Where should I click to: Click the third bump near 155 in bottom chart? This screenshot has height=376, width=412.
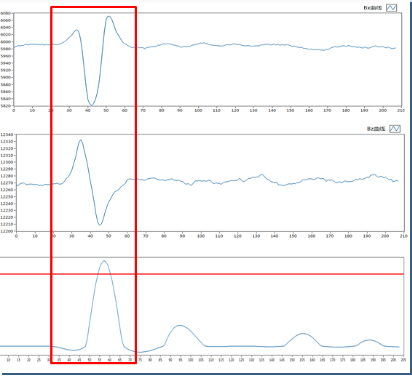(302, 334)
